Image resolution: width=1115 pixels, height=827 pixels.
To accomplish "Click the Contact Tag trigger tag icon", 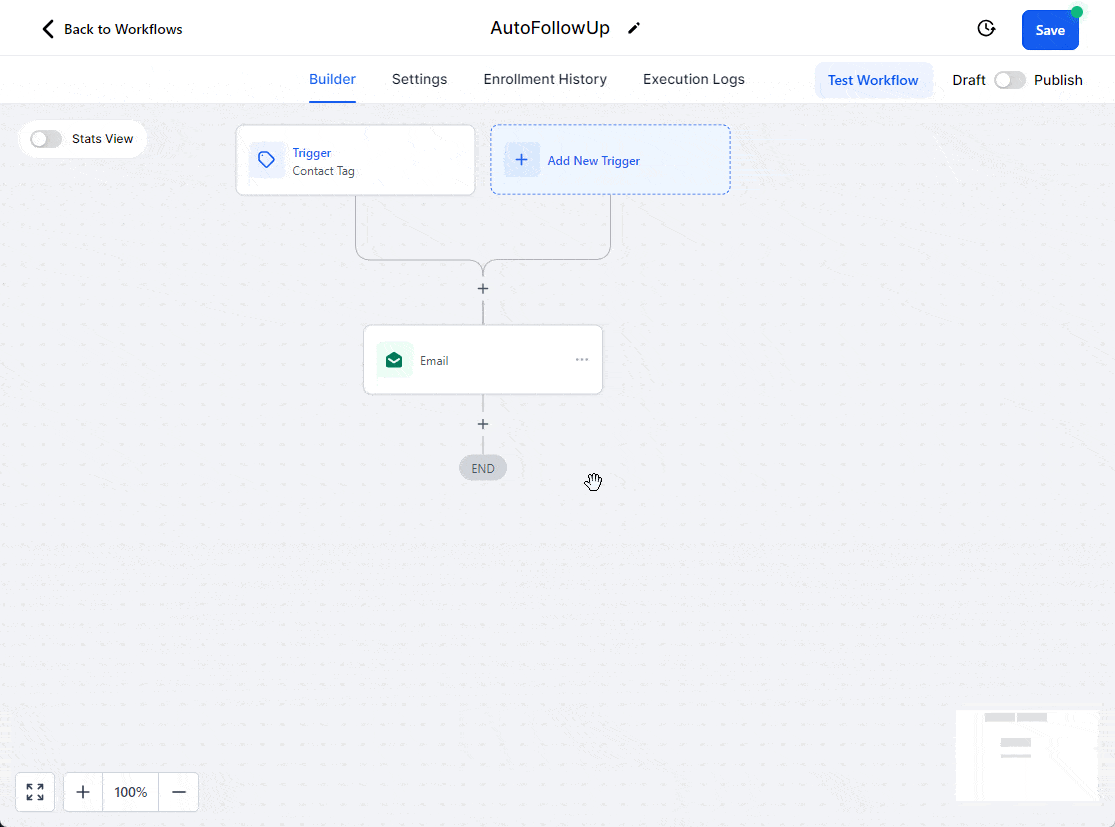I will coord(267,160).
